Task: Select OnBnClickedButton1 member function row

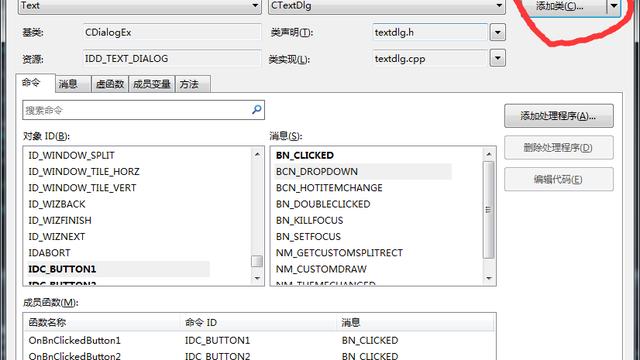Action: point(259,340)
